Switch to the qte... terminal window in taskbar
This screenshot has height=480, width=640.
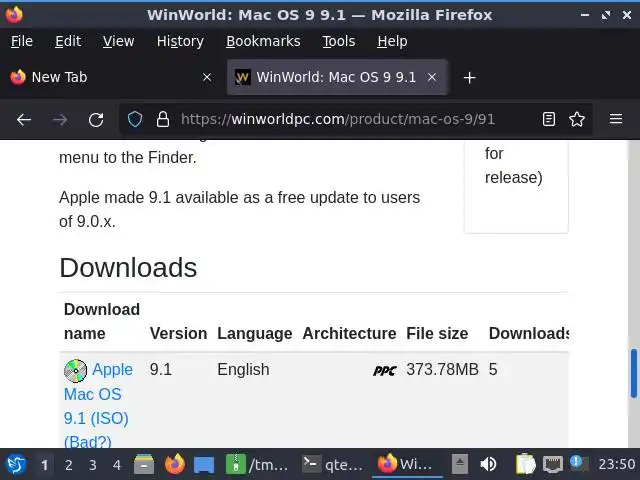(x=333, y=464)
